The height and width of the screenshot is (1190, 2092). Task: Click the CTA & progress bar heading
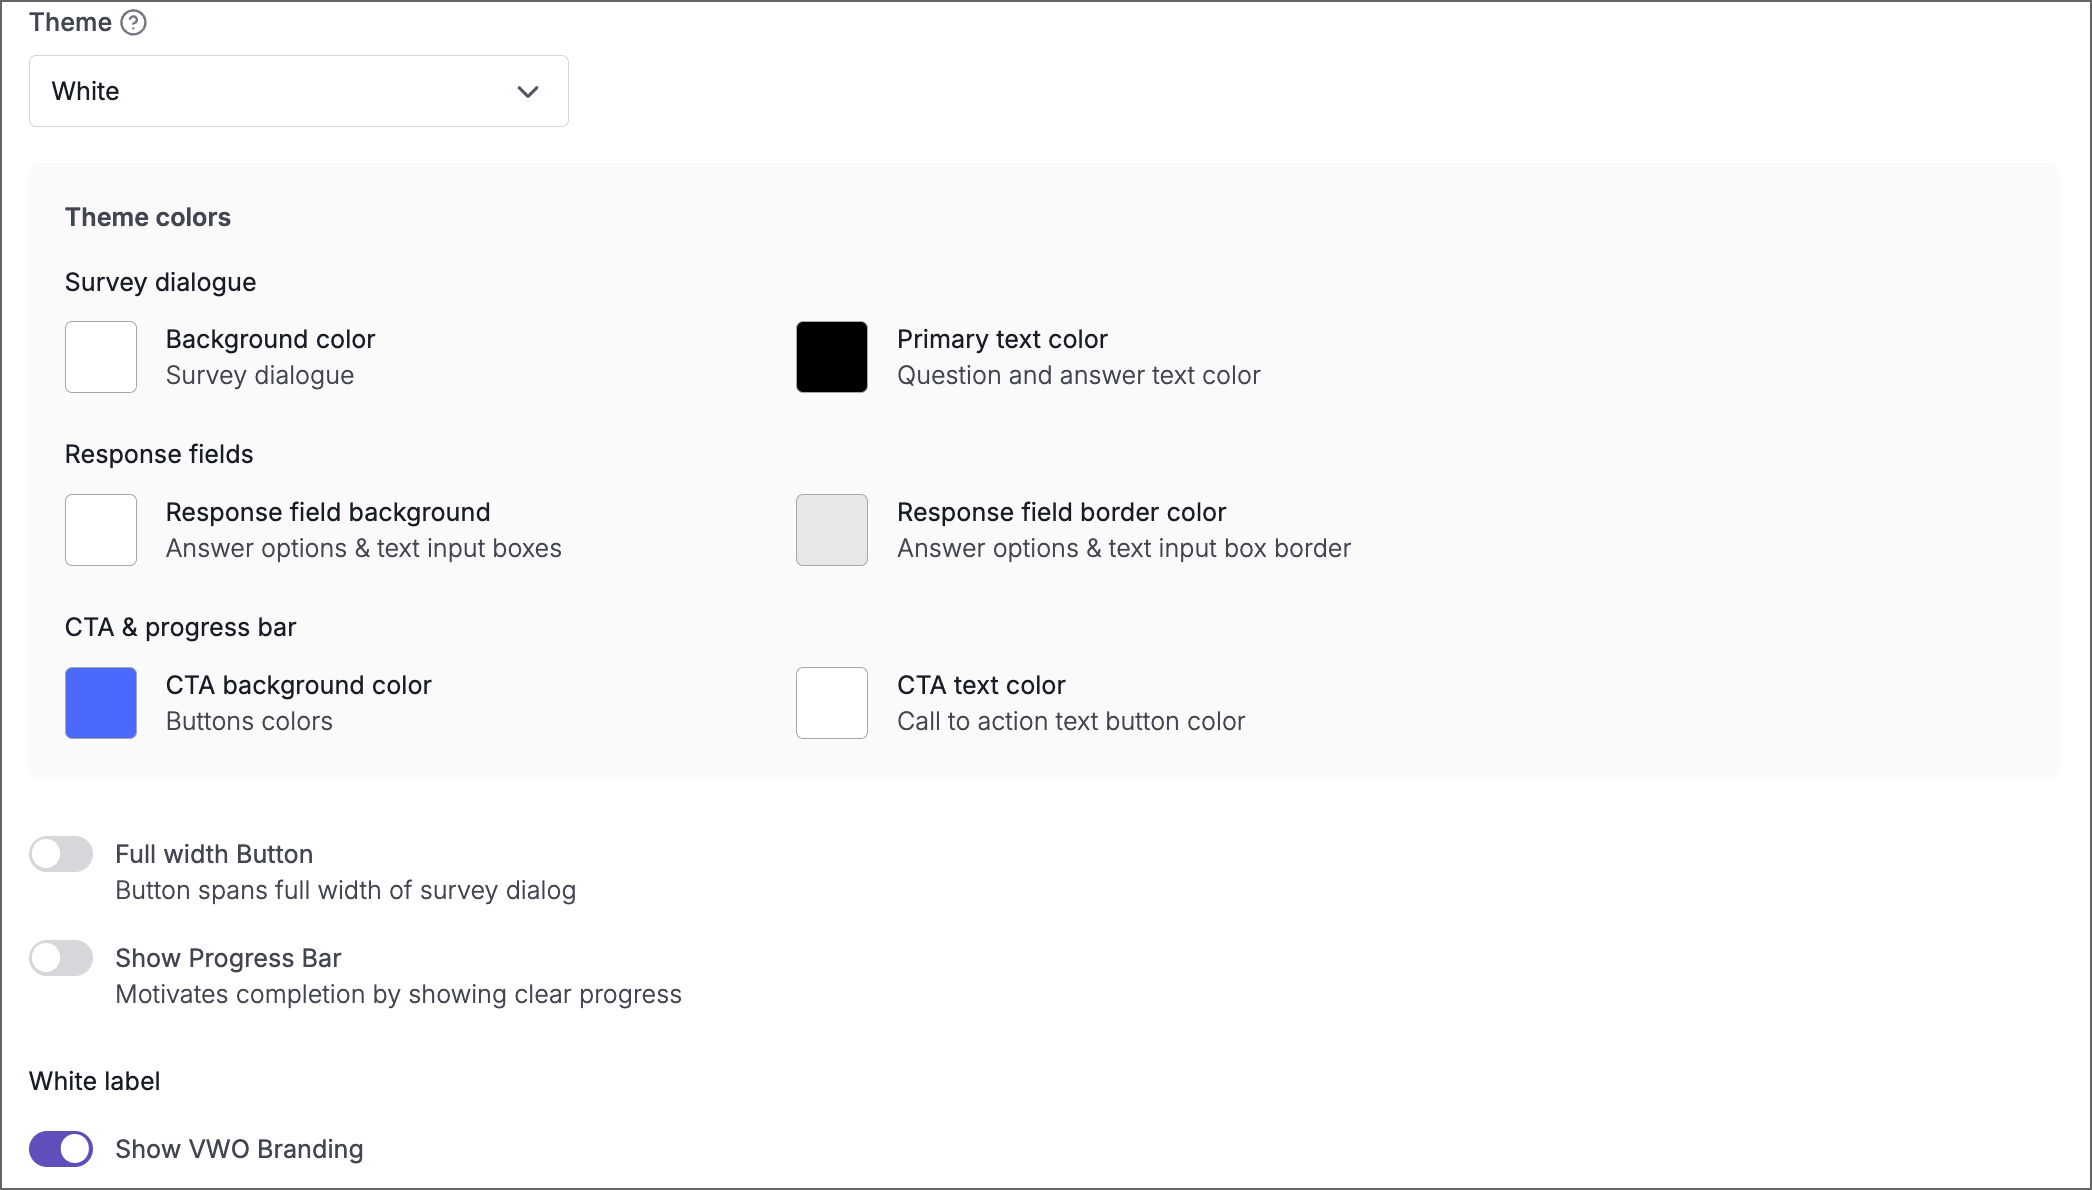click(x=181, y=627)
